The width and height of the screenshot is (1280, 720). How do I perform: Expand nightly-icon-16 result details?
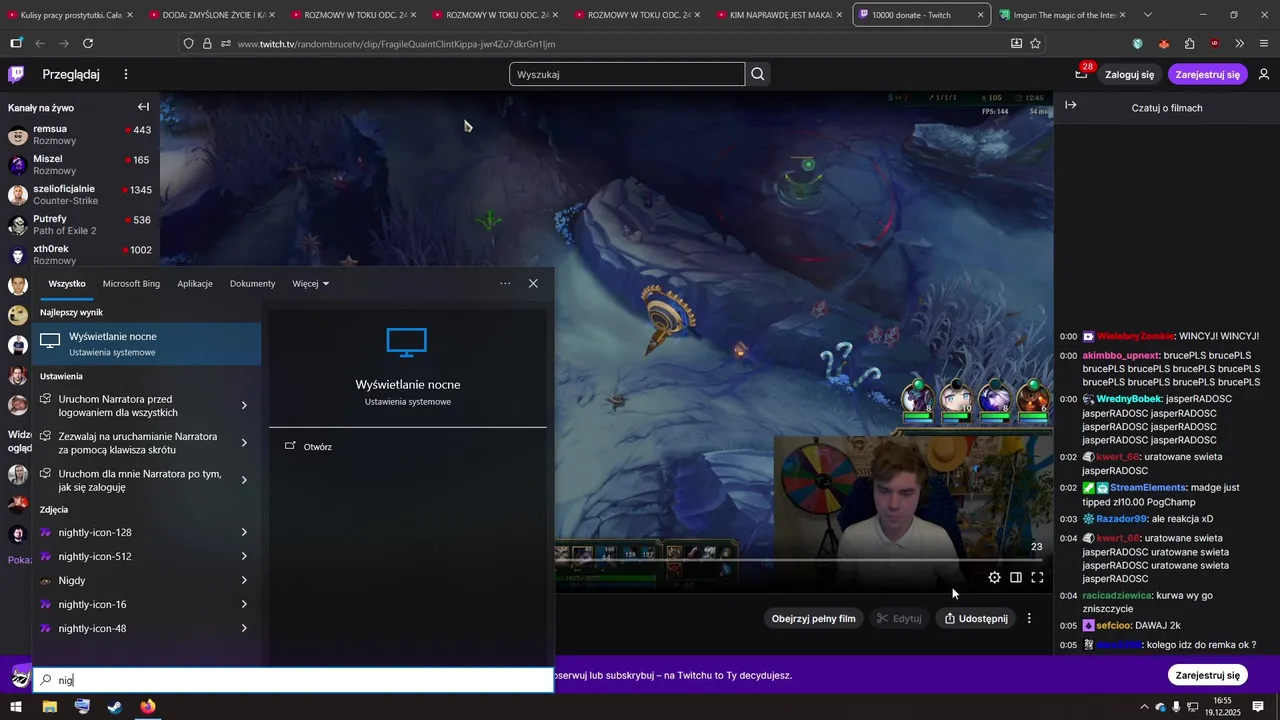[244, 605]
